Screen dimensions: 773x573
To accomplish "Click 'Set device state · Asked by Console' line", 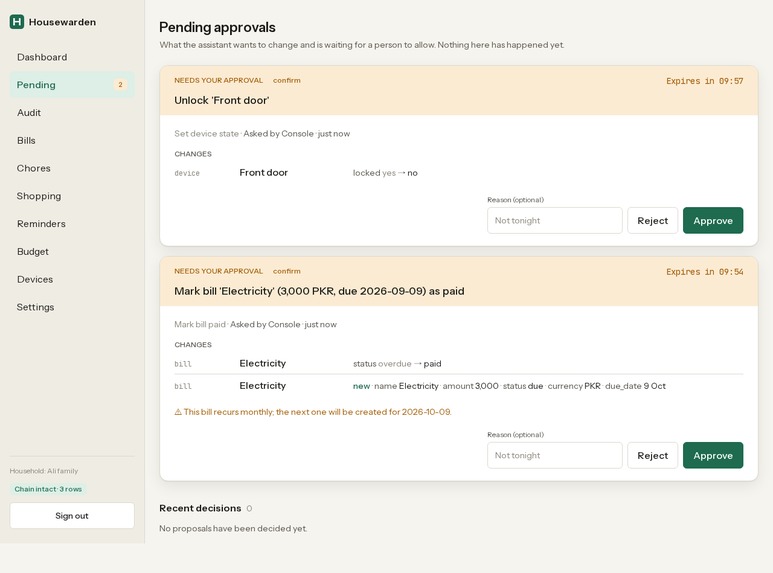I will pyautogui.click(x=262, y=134).
